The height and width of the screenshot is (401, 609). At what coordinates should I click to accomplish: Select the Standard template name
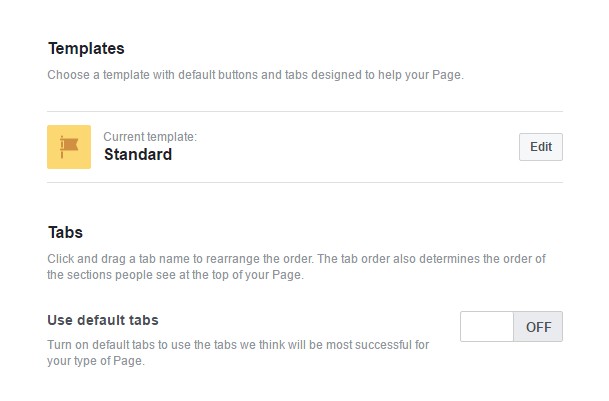coord(138,155)
